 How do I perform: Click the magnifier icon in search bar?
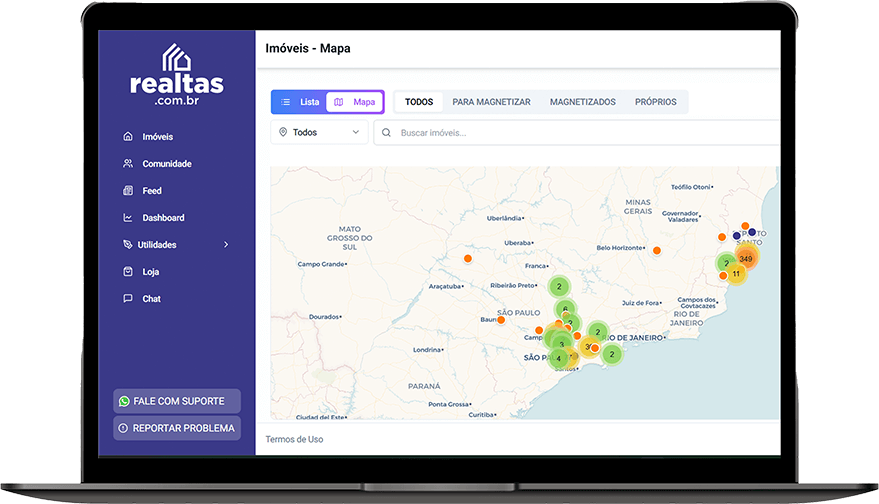[x=386, y=133]
